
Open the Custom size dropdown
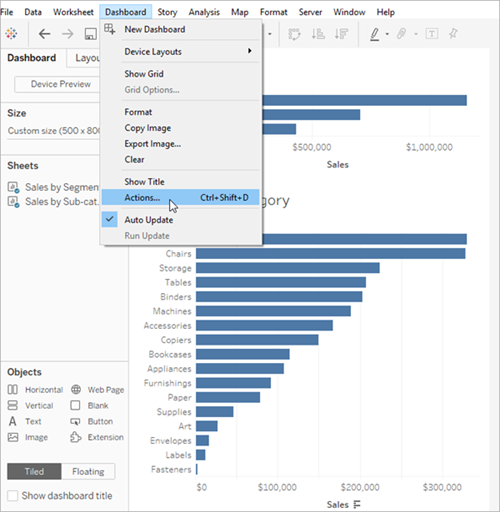tap(53, 131)
